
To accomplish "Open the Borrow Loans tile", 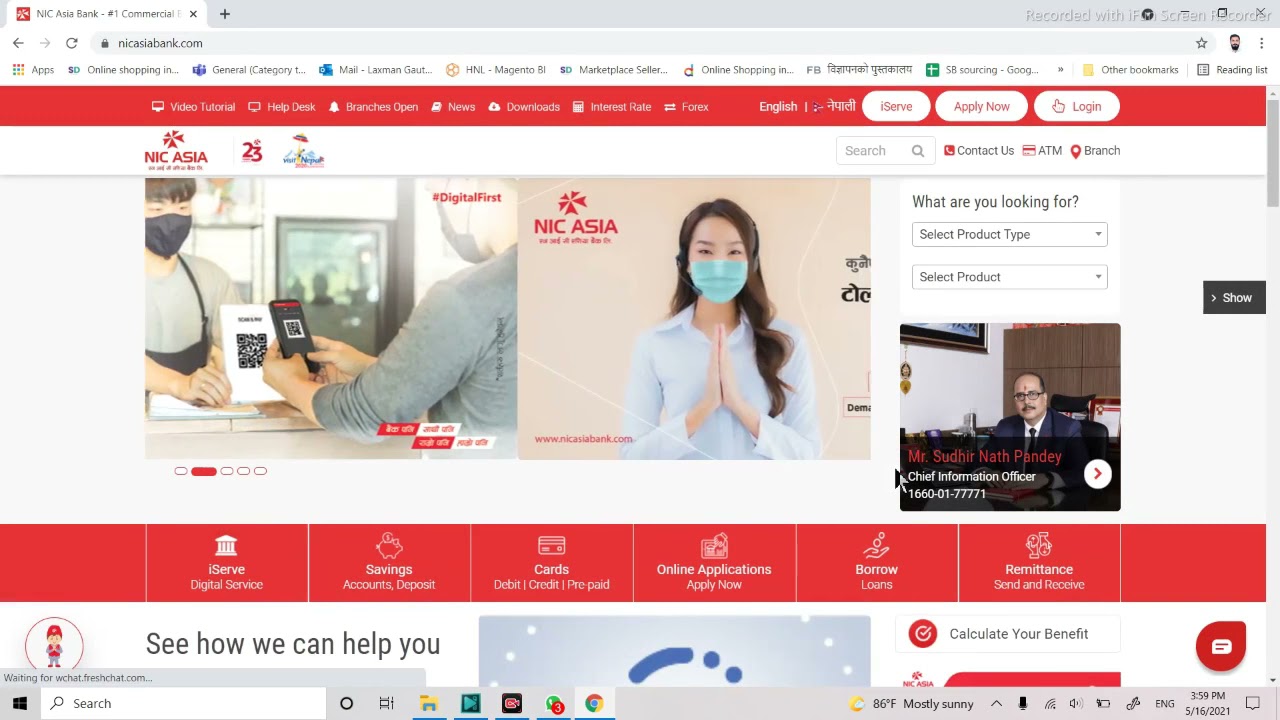I will pyautogui.click(x=877, y=563).
